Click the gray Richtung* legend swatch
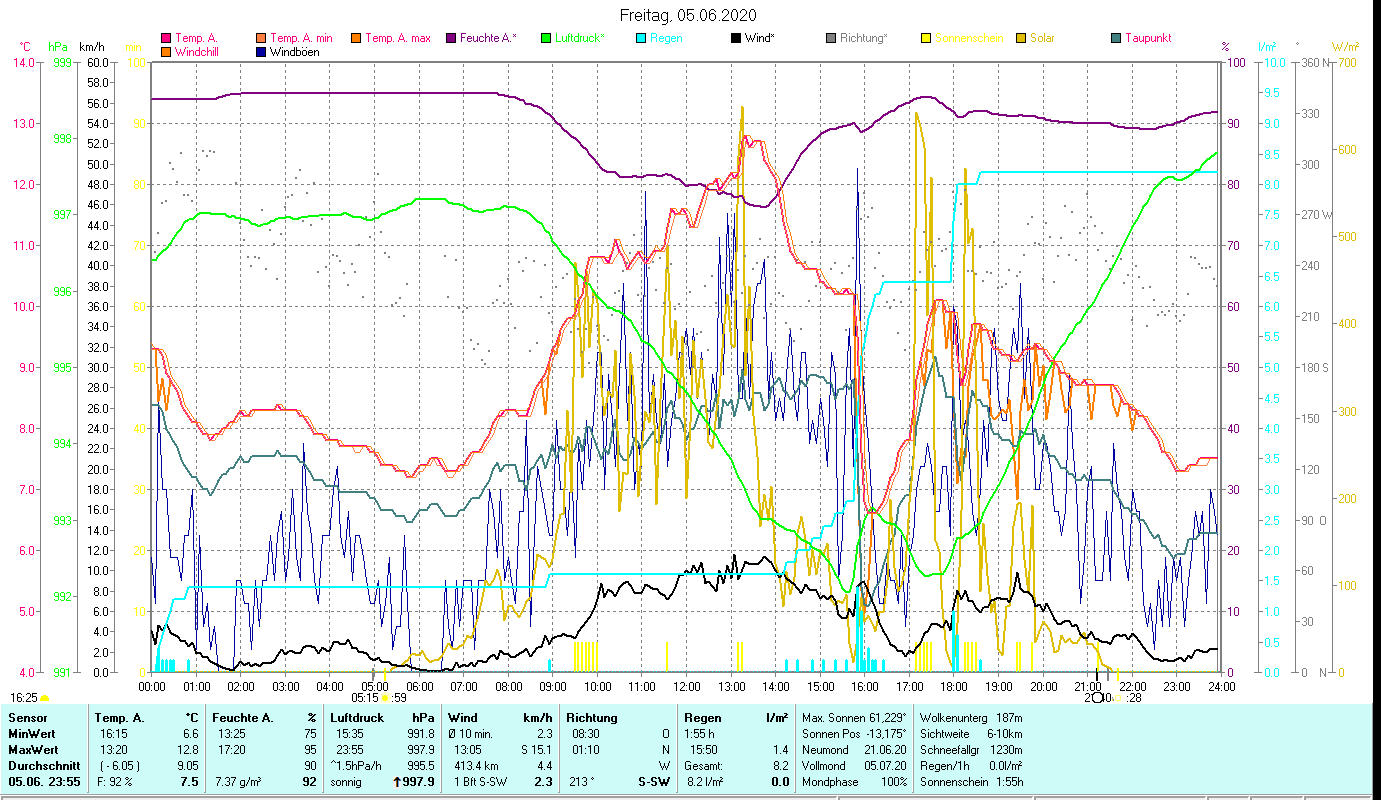 click(x=830, y=39)
